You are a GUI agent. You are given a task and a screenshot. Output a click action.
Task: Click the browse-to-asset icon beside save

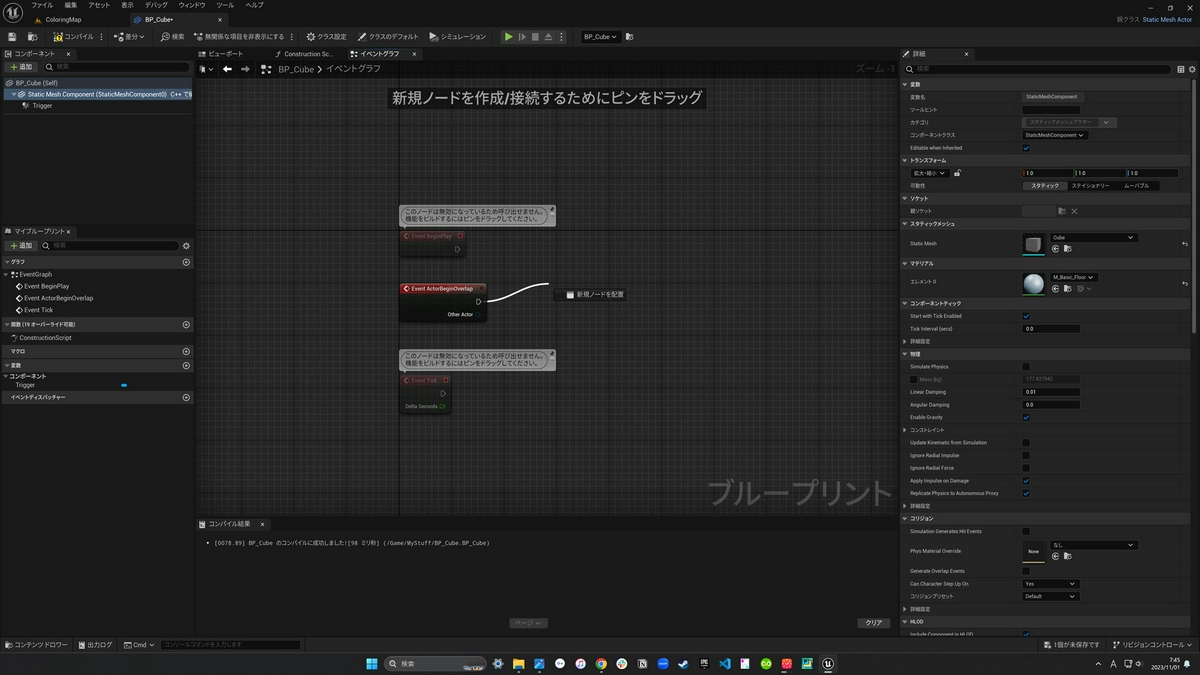34,37
